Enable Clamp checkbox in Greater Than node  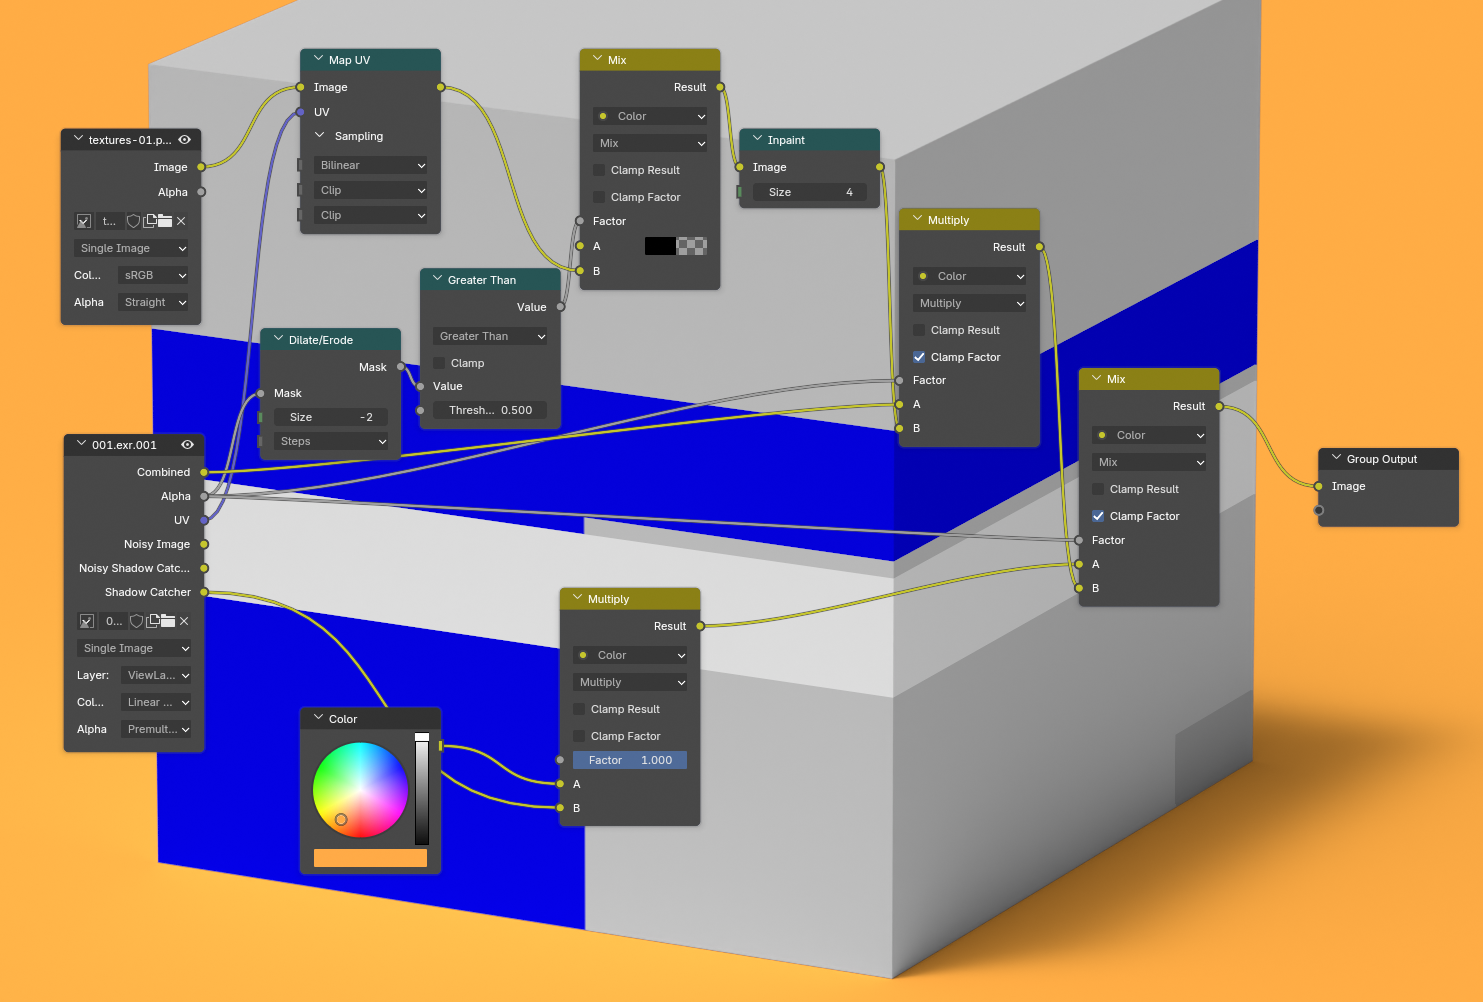439,363
